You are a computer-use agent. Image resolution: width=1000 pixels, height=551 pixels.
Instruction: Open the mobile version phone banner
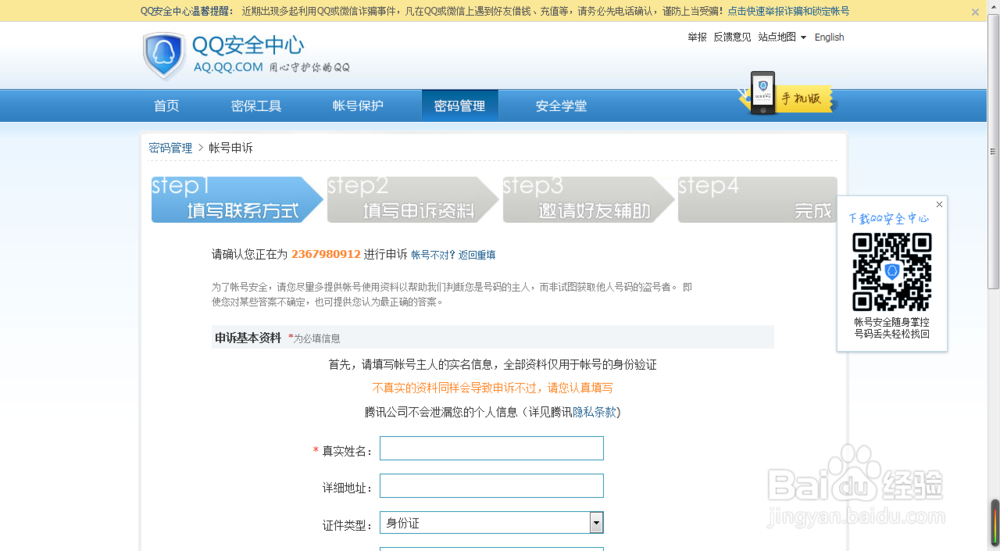pos(786,94)
